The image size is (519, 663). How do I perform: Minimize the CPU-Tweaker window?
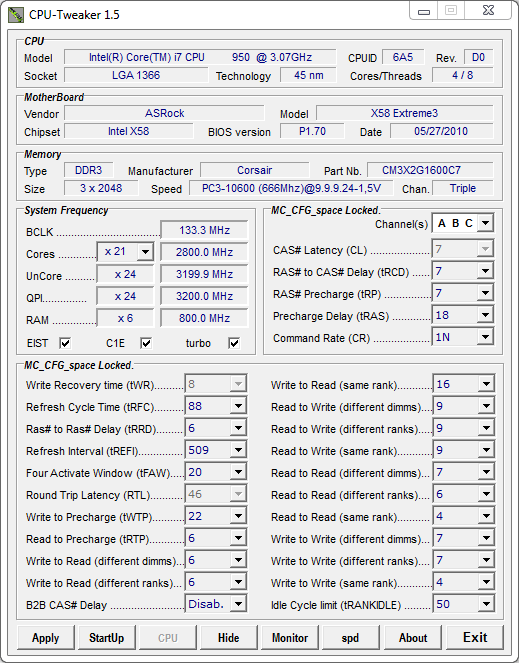pos(423,10)
